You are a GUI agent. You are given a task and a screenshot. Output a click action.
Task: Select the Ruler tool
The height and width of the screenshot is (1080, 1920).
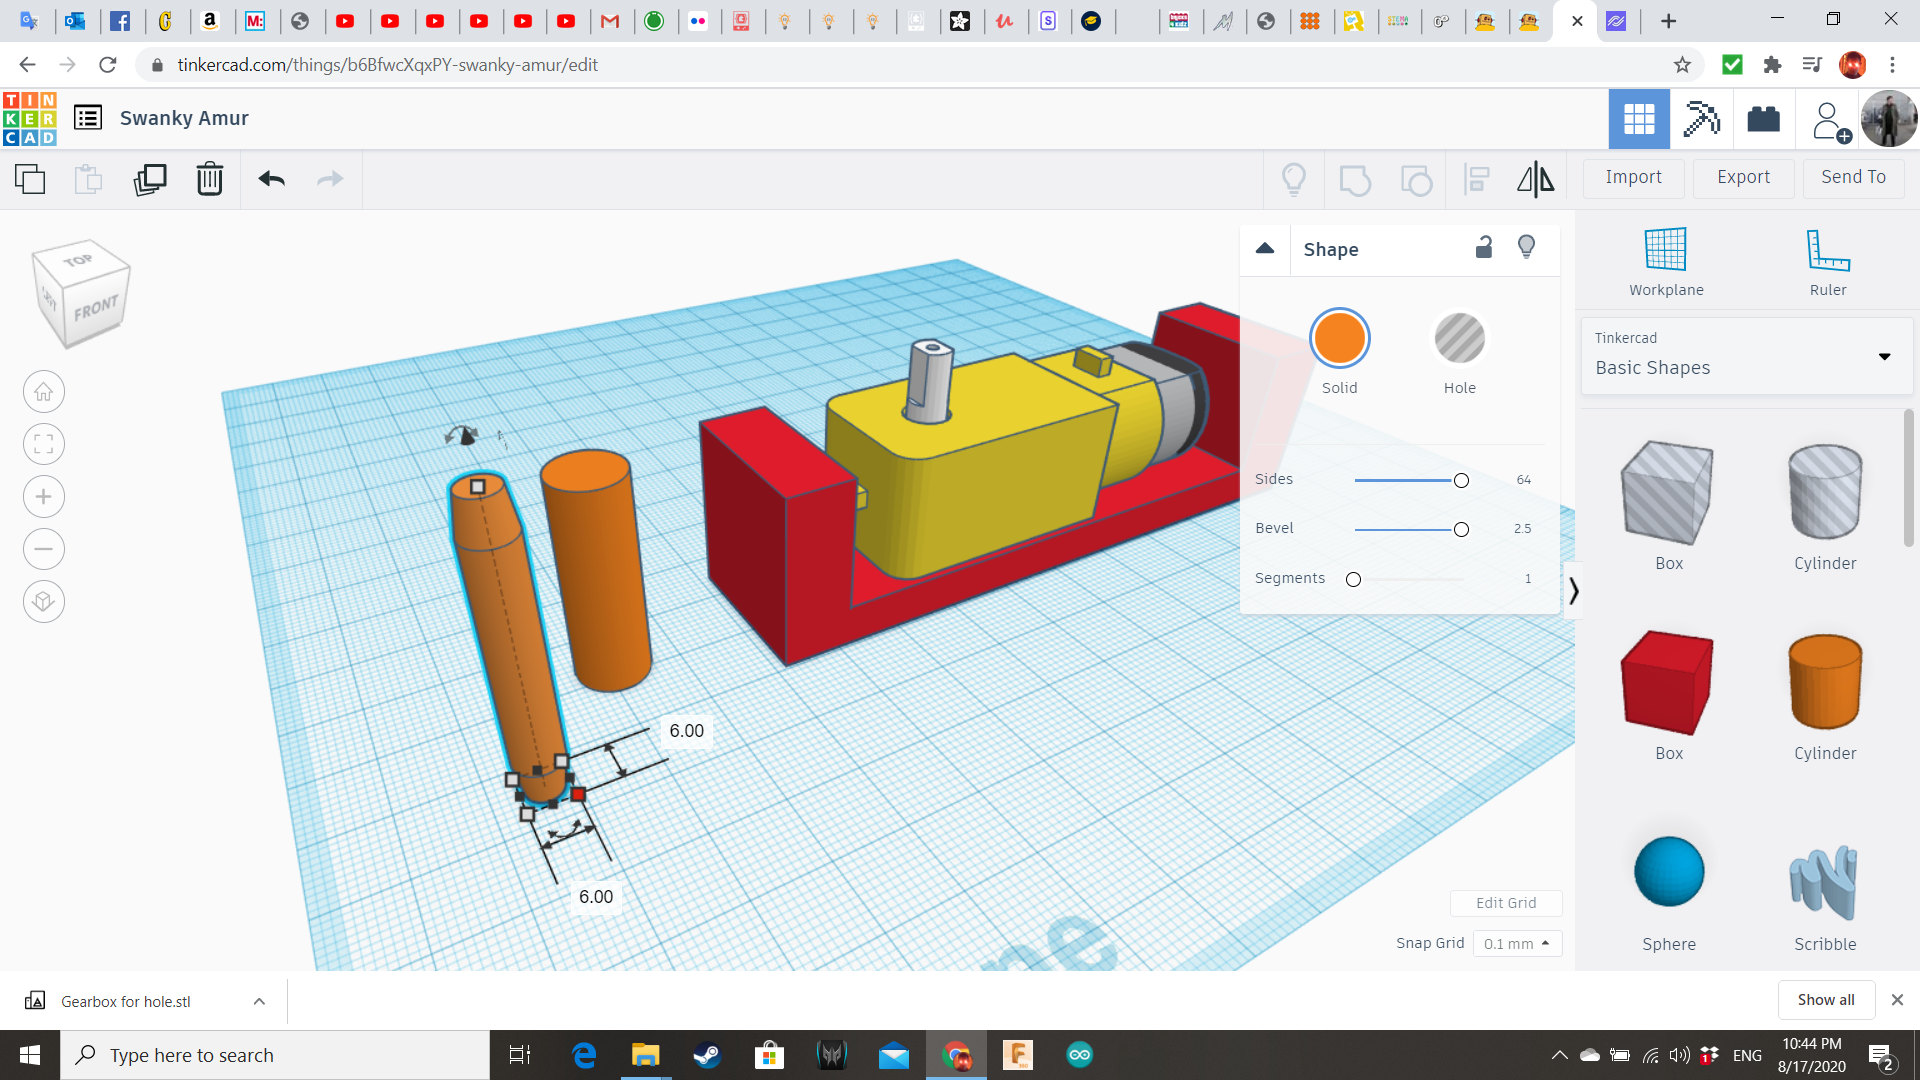[1827, 262]
